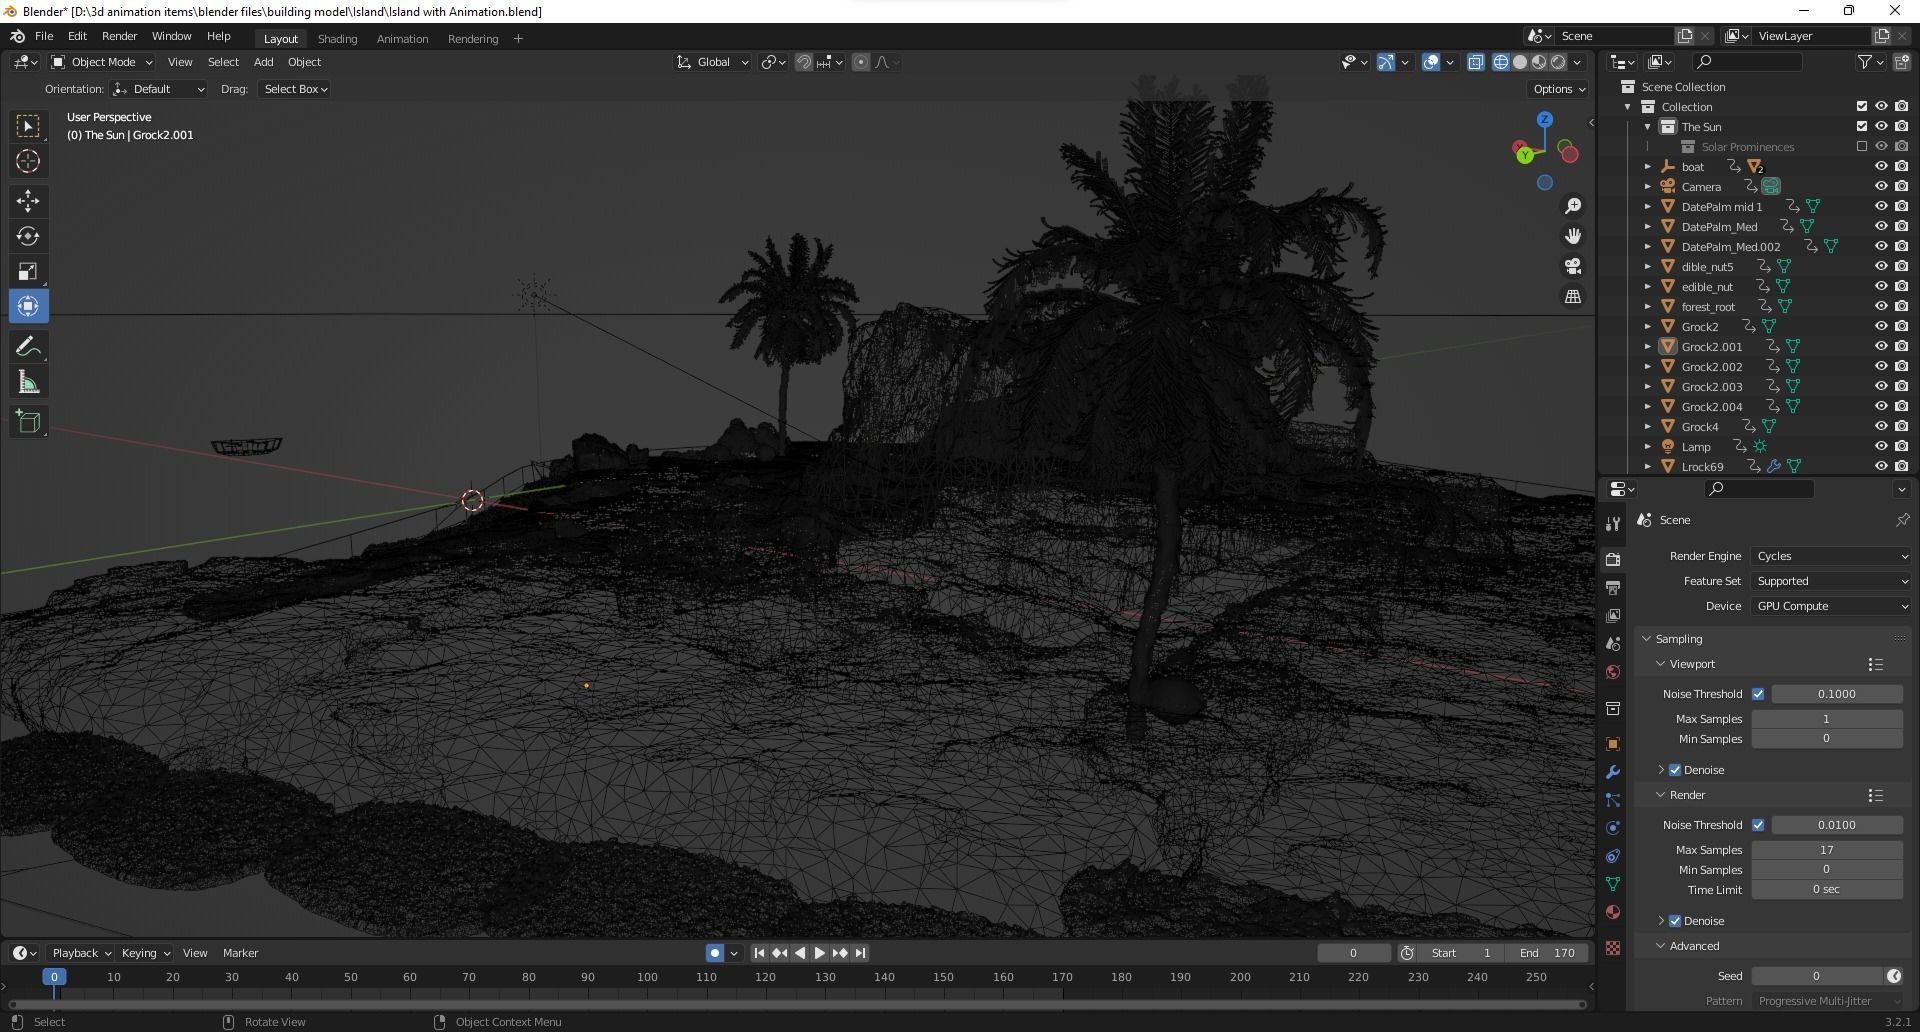The width and height of the screenshot is (1920, 1032).
Task: Open the Drag Select Box dropdown
Action: tap(296, 89)
